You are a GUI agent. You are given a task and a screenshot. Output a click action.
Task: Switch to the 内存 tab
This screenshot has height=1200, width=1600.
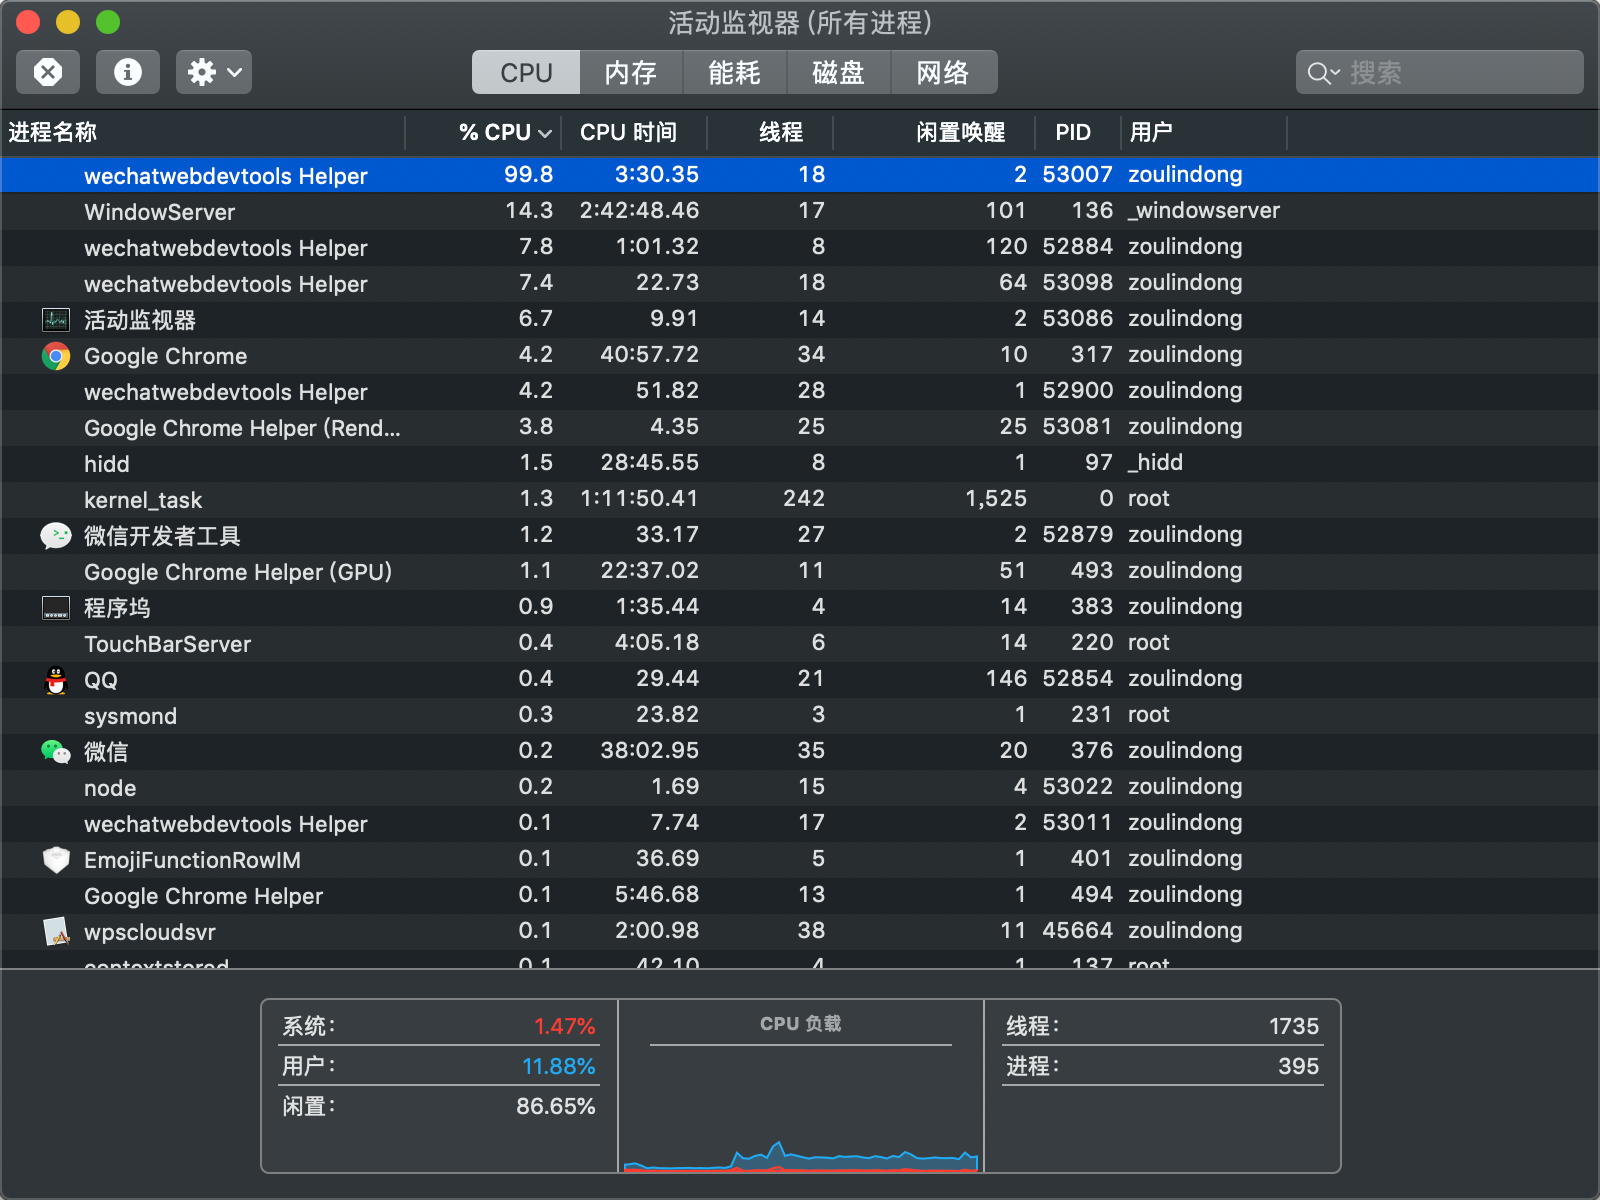[631, 72]
